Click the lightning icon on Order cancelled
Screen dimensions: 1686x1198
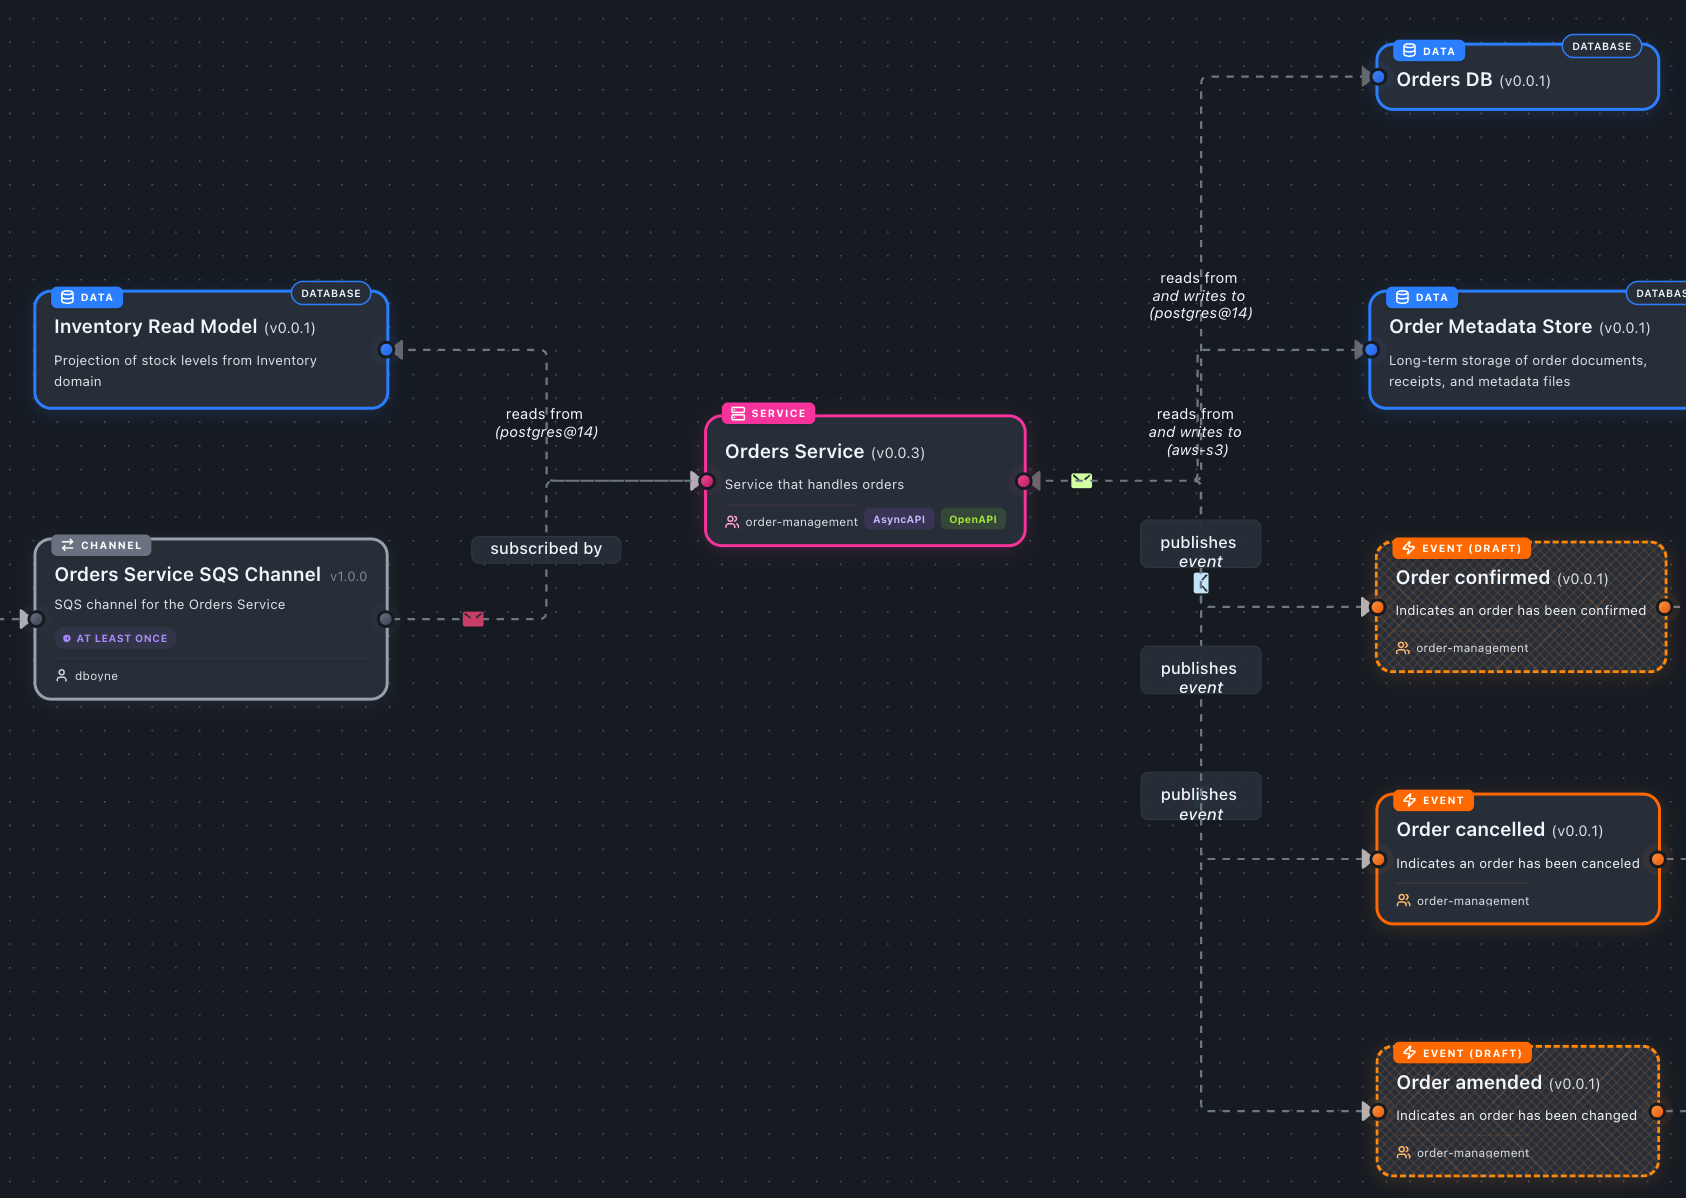pyautogui.click(x=1409, y=800)
